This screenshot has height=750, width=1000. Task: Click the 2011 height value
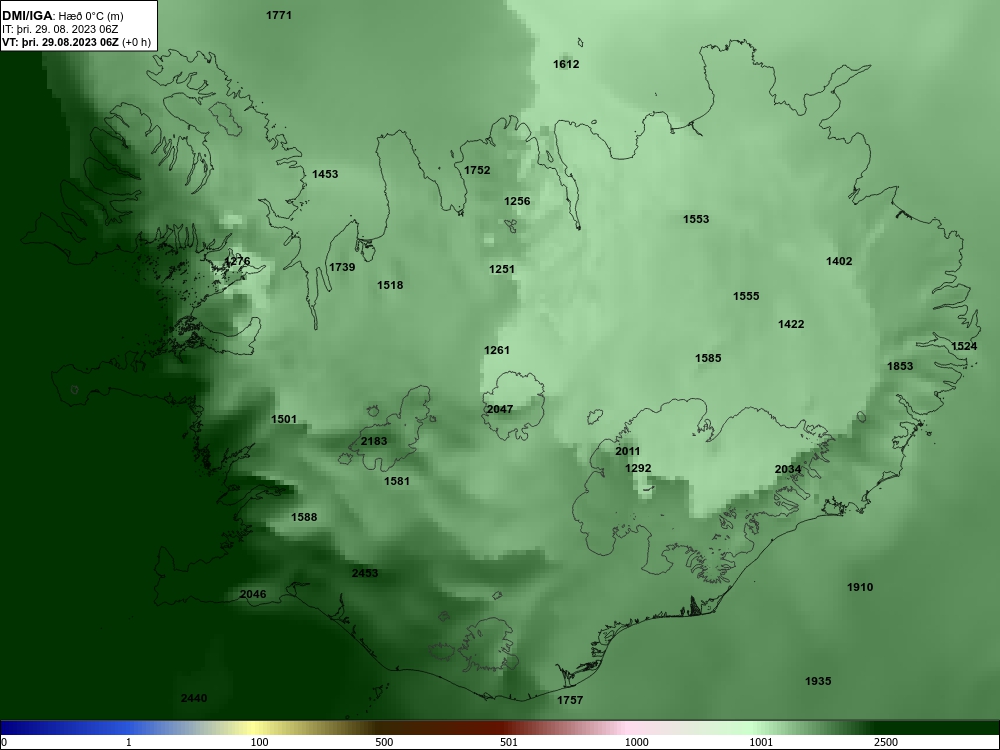point(628,451)
